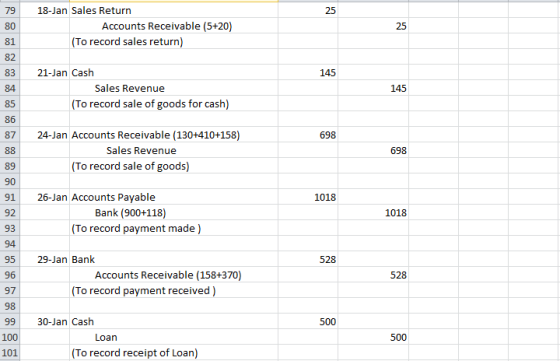Select the Sales Revenue cell in row 88
This screenshot has height=361, width=560.
point(174,150)
